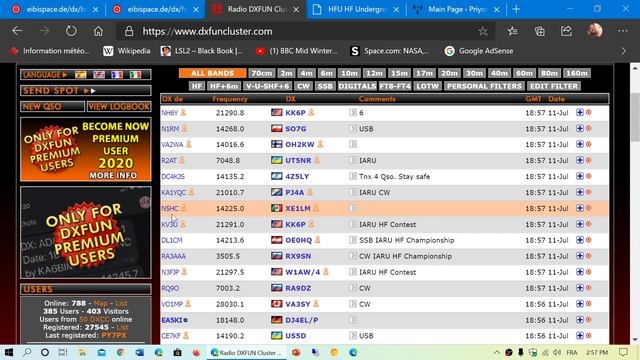
Task: Open browser home page
Action: [x=98, y=31]
